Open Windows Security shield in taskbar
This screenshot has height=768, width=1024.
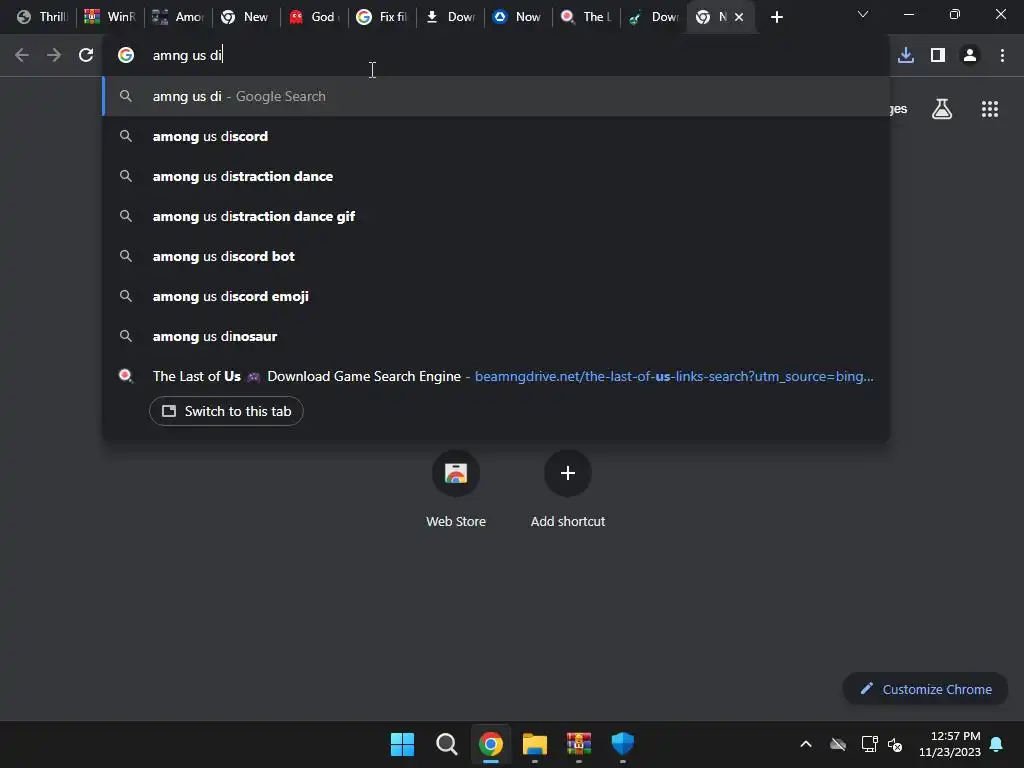click(622, 744)
